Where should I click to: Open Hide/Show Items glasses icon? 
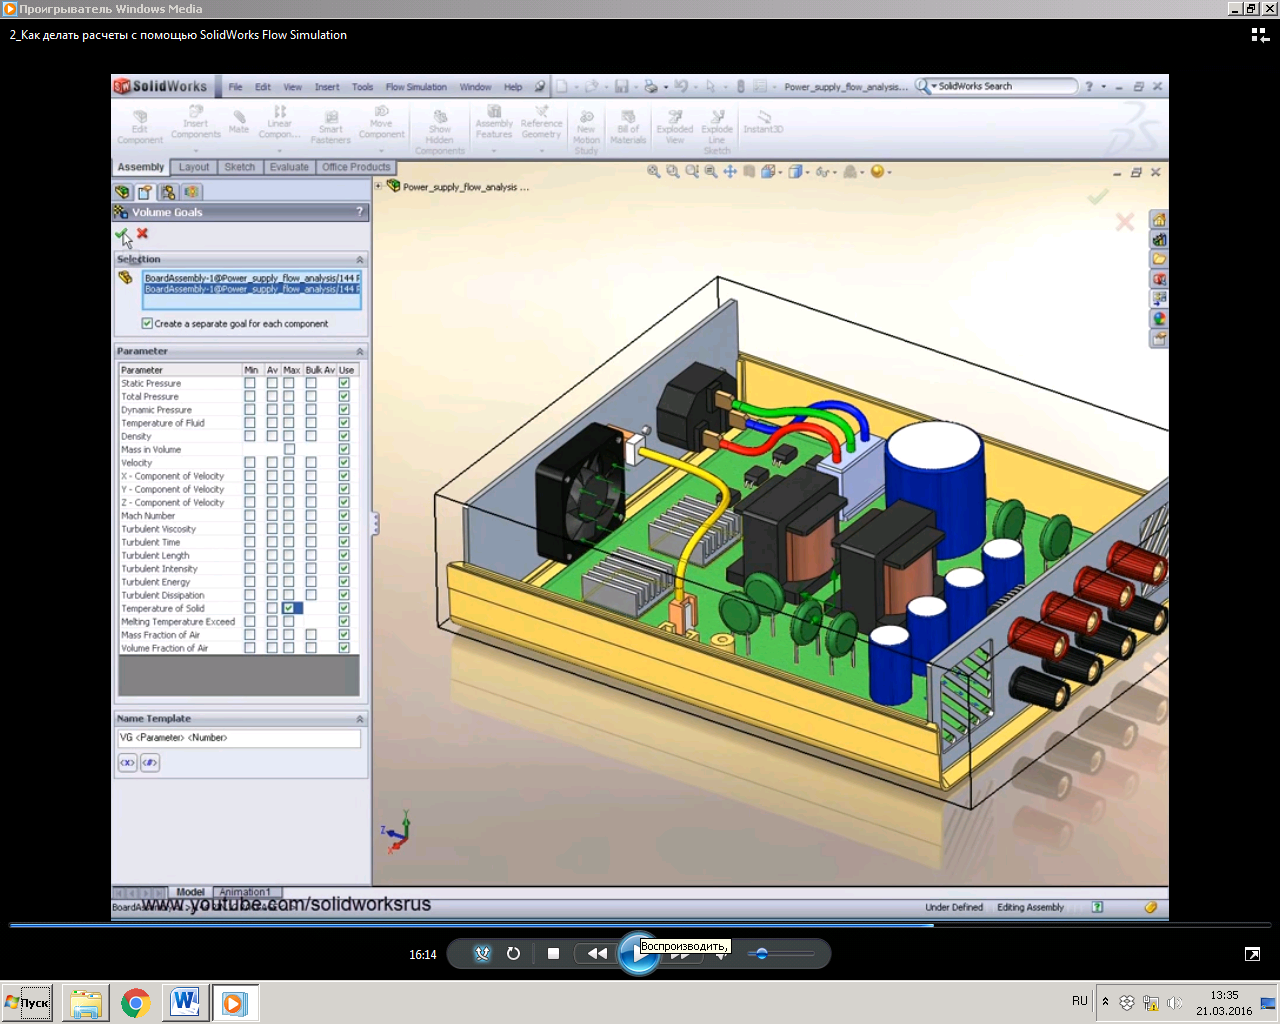822,172
